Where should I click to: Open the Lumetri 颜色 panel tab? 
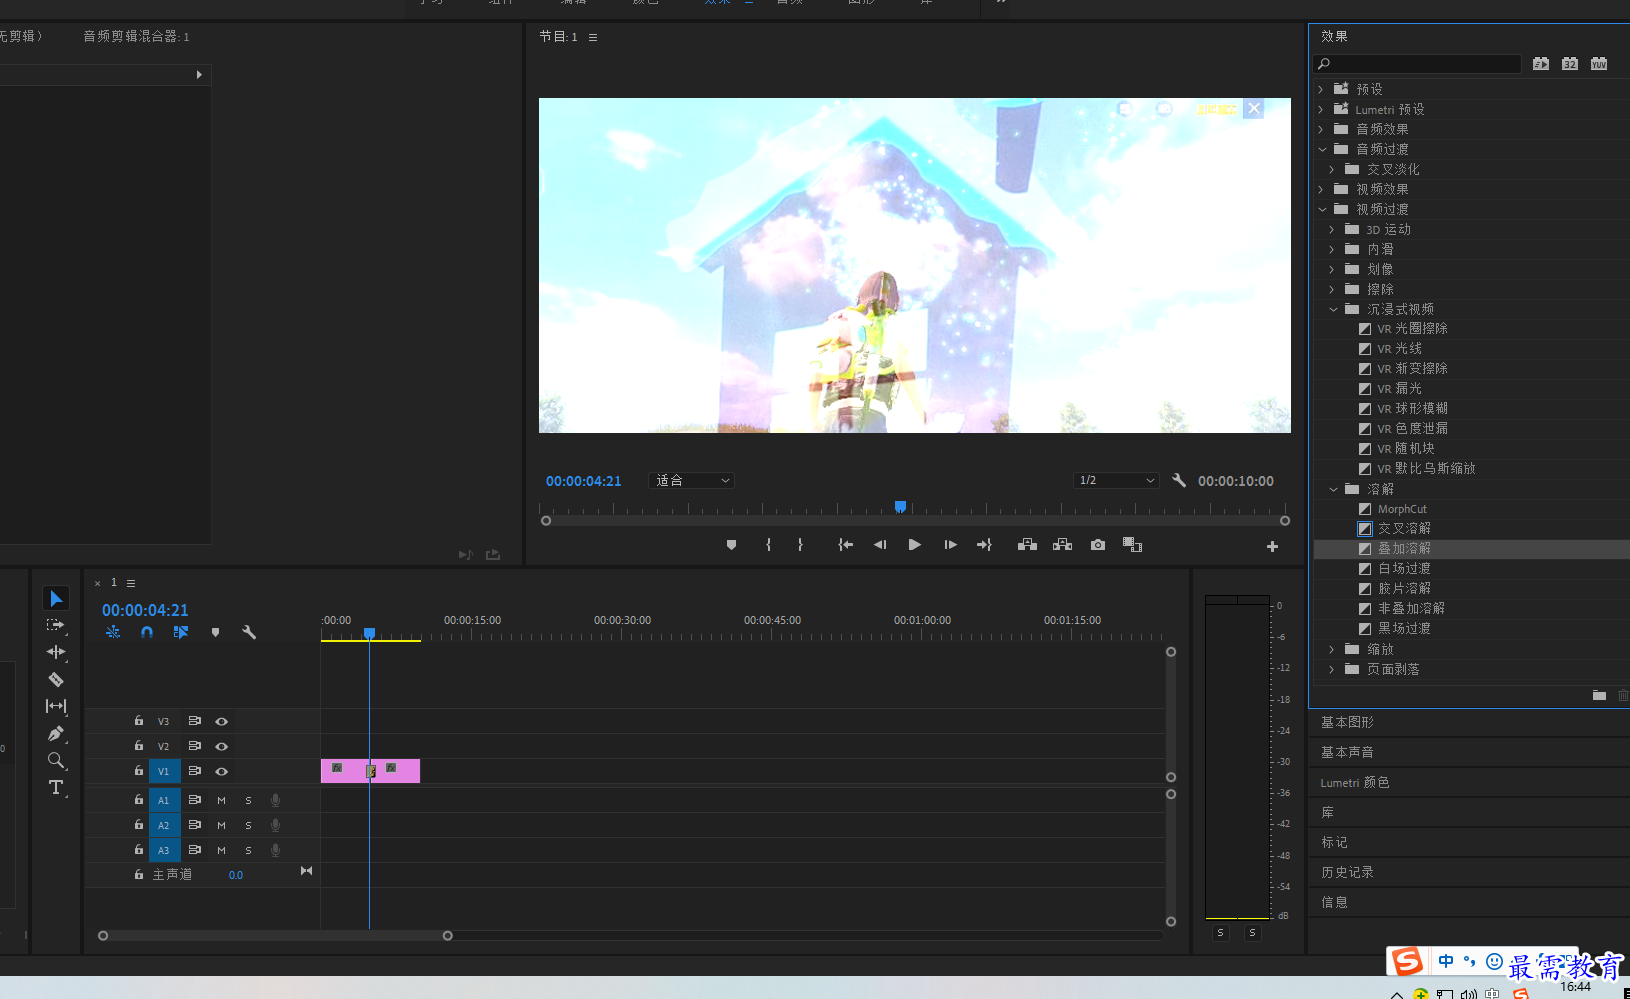point(1355,782)
